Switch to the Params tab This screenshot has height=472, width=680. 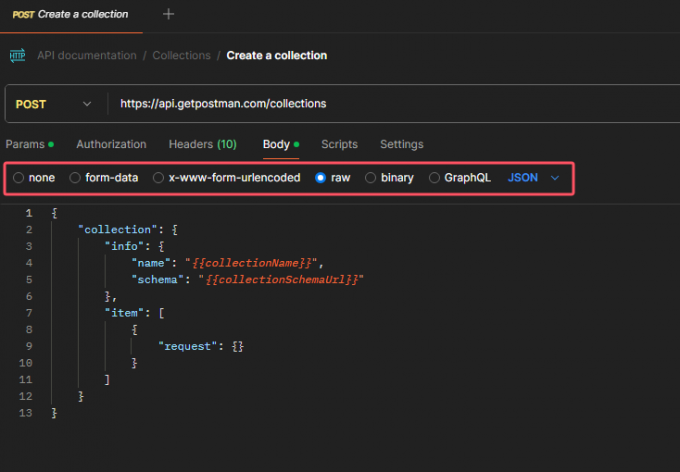pyautogui.click(x=29, y=144)
